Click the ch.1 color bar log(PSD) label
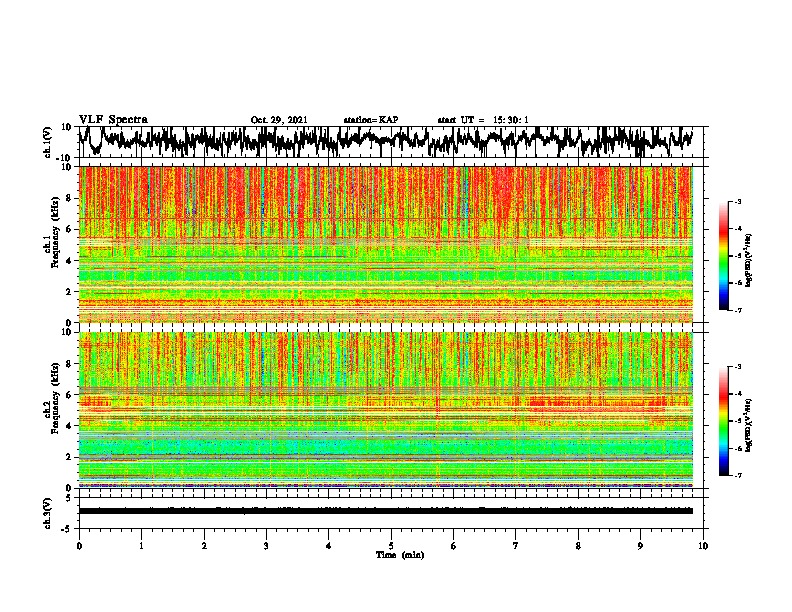792x612 pixels. pyautogui.click(x=749, y=260)
